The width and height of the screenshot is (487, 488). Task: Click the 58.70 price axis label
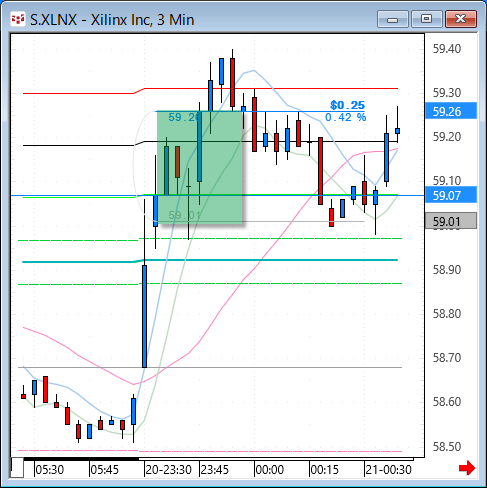447,358
